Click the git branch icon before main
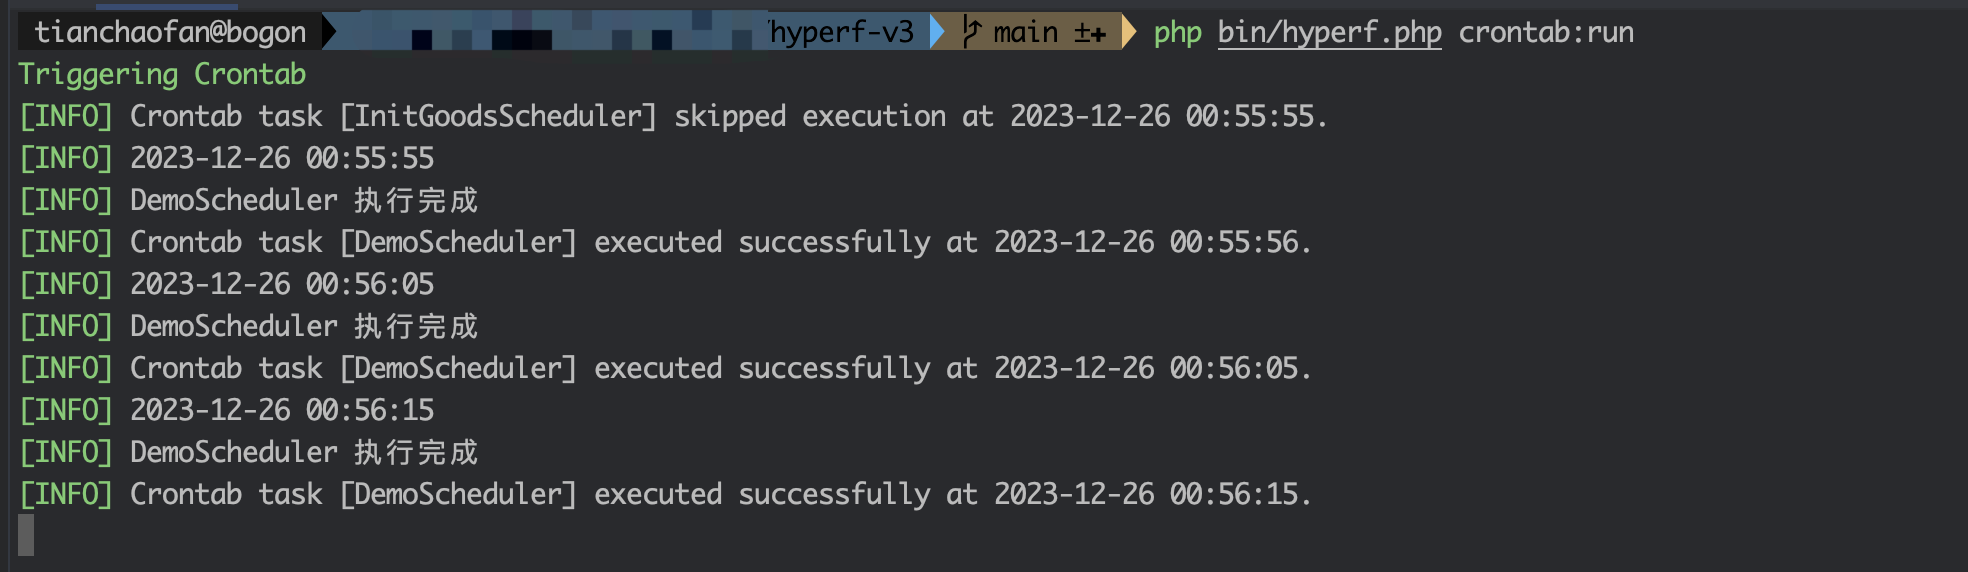Viewport: 1968px width, 572px height. point(971,32)
